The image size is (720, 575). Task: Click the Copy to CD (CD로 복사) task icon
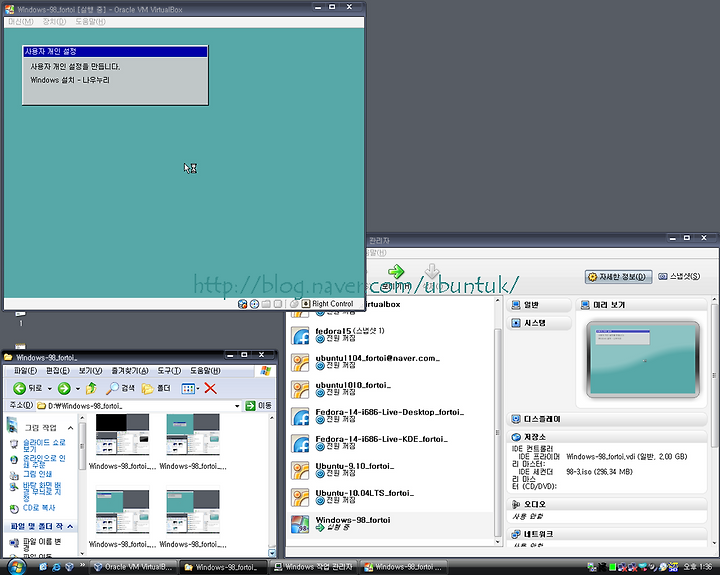[14, 508]
